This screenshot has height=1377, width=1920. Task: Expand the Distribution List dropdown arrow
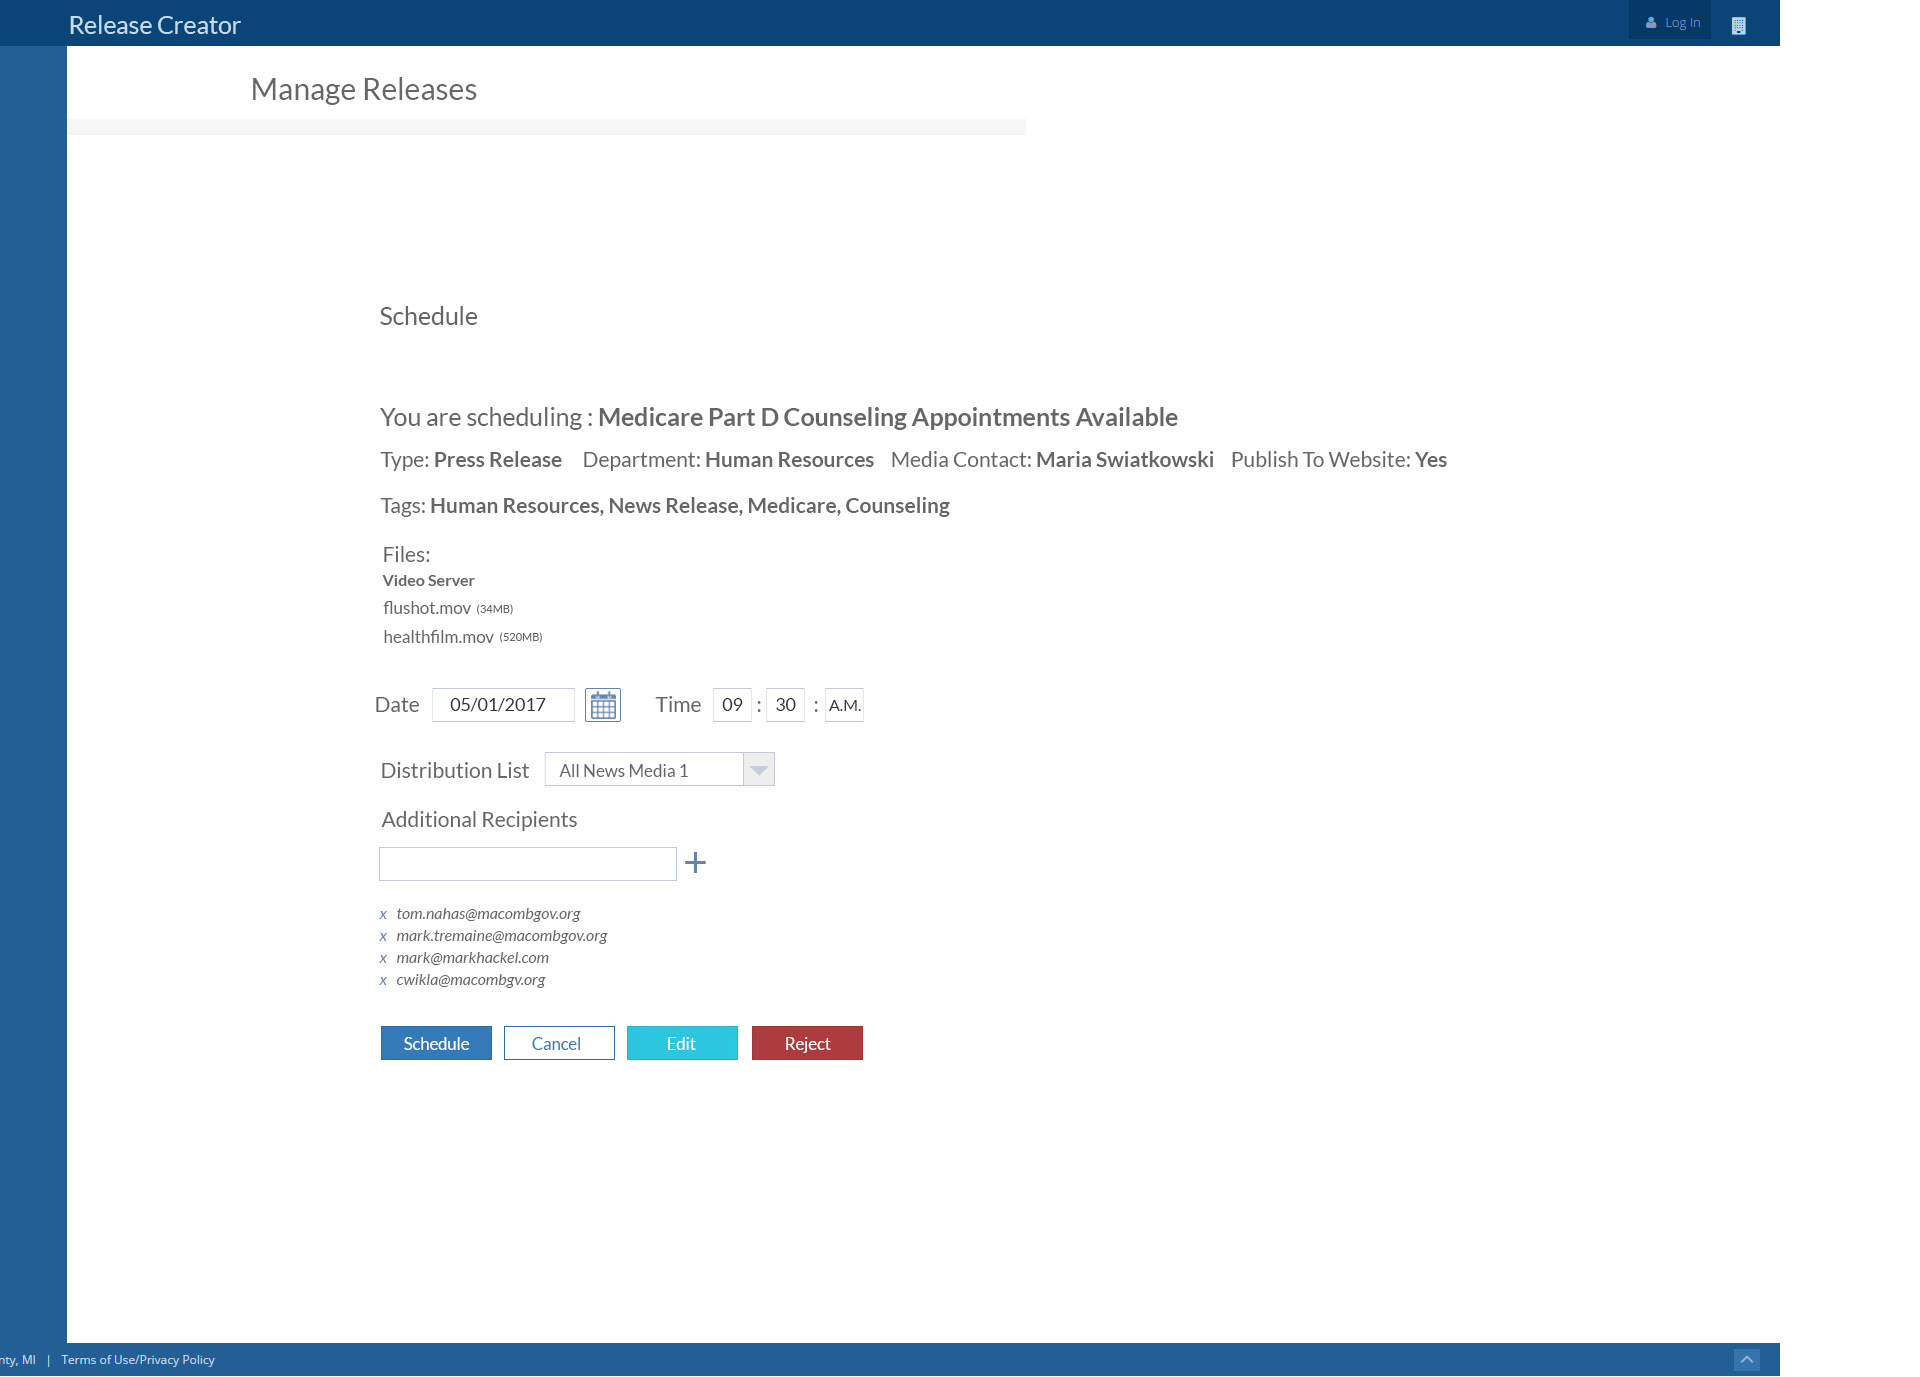[x=759, y=770]
